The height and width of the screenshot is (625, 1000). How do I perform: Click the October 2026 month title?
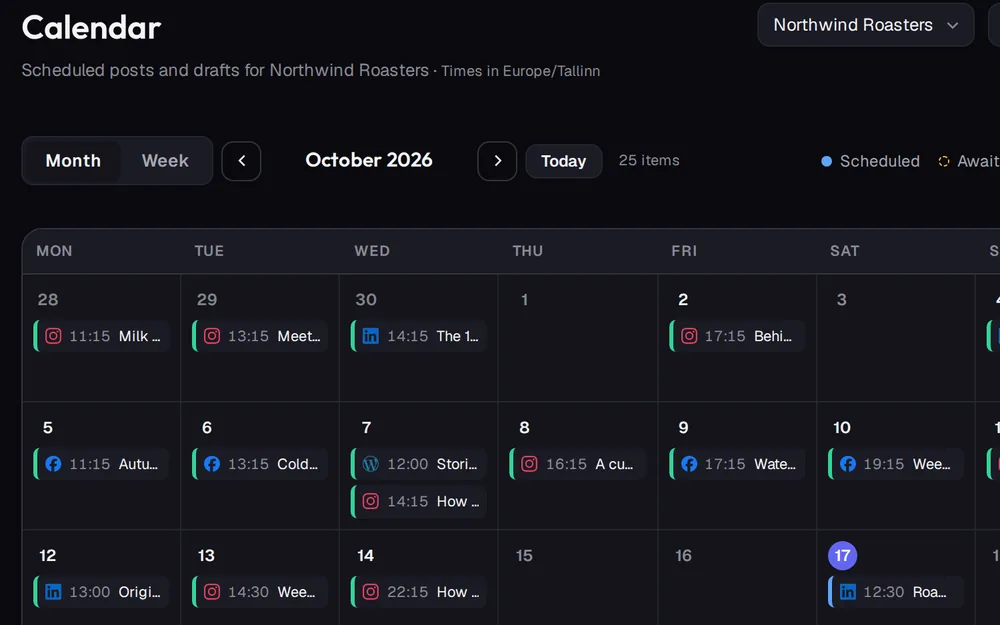[369, 160]
